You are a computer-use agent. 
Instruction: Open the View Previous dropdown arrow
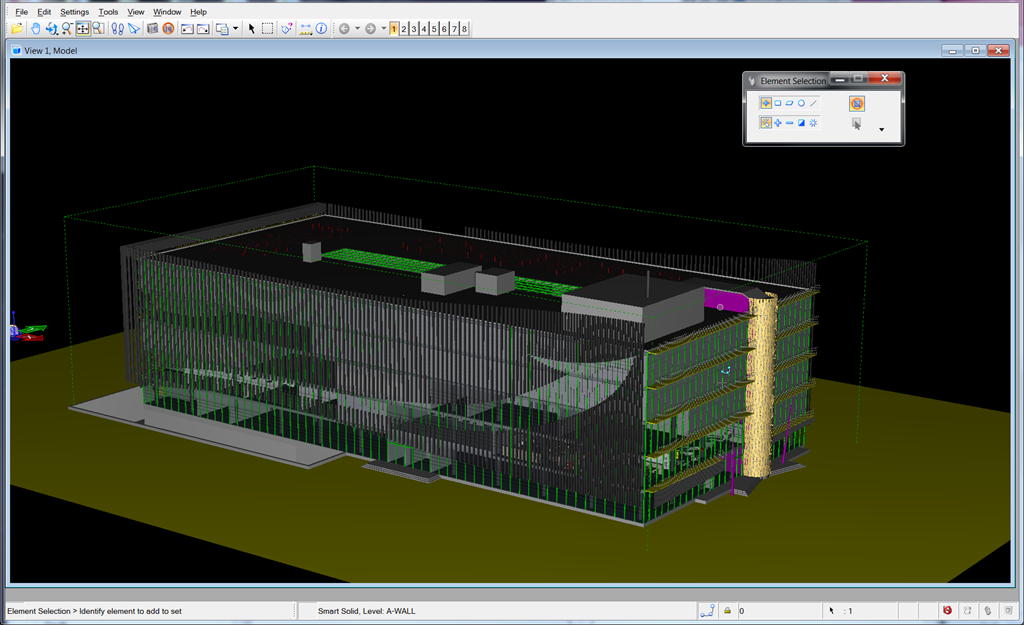point(357,29)
